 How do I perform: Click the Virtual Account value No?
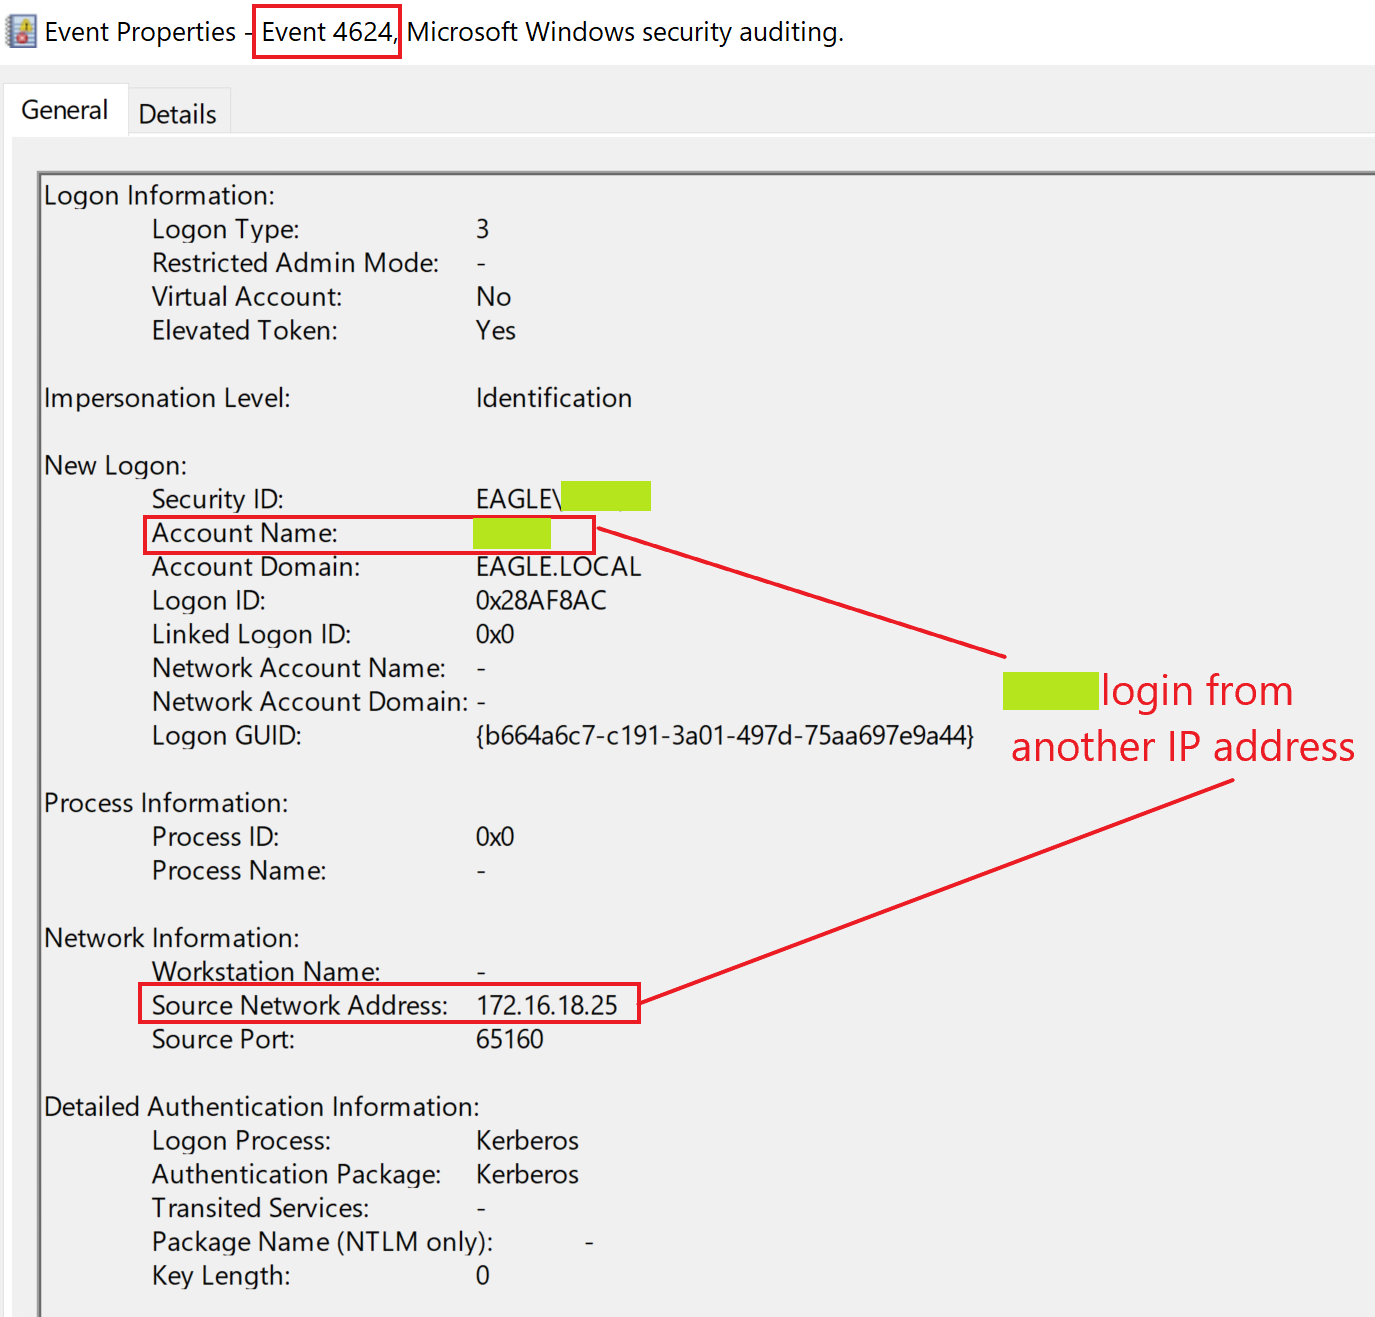[493, 296]
